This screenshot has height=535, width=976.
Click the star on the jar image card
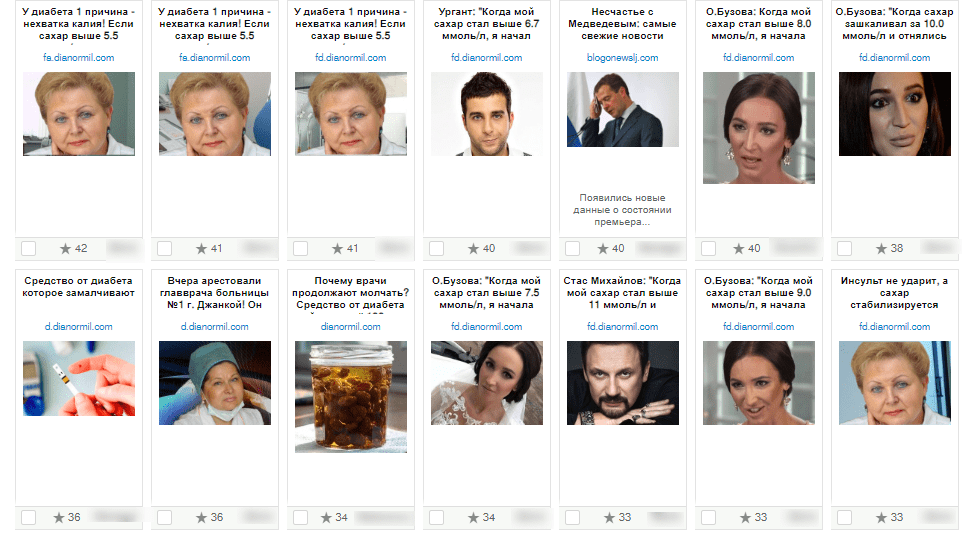(326, 518)
